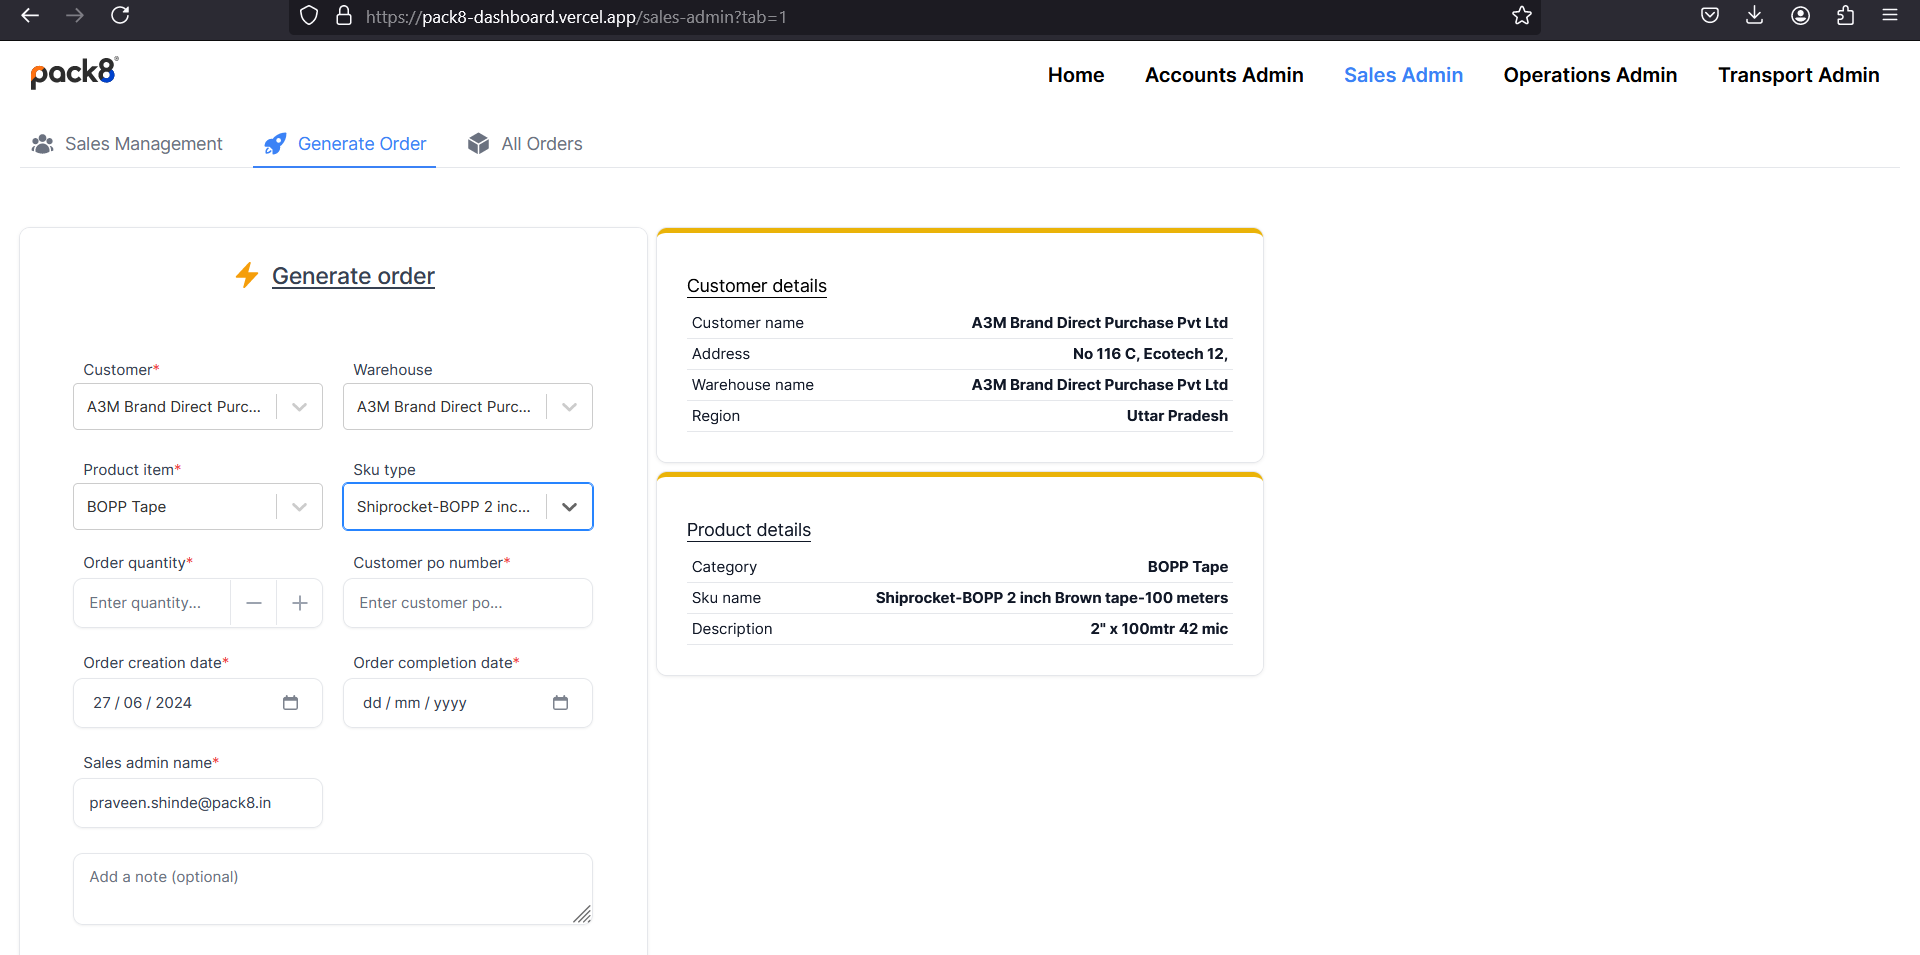Click the Uttar Pradesh region value
Image resolution: width=1920 pixels, height=955 pixels.
(x=1177, y=416)
